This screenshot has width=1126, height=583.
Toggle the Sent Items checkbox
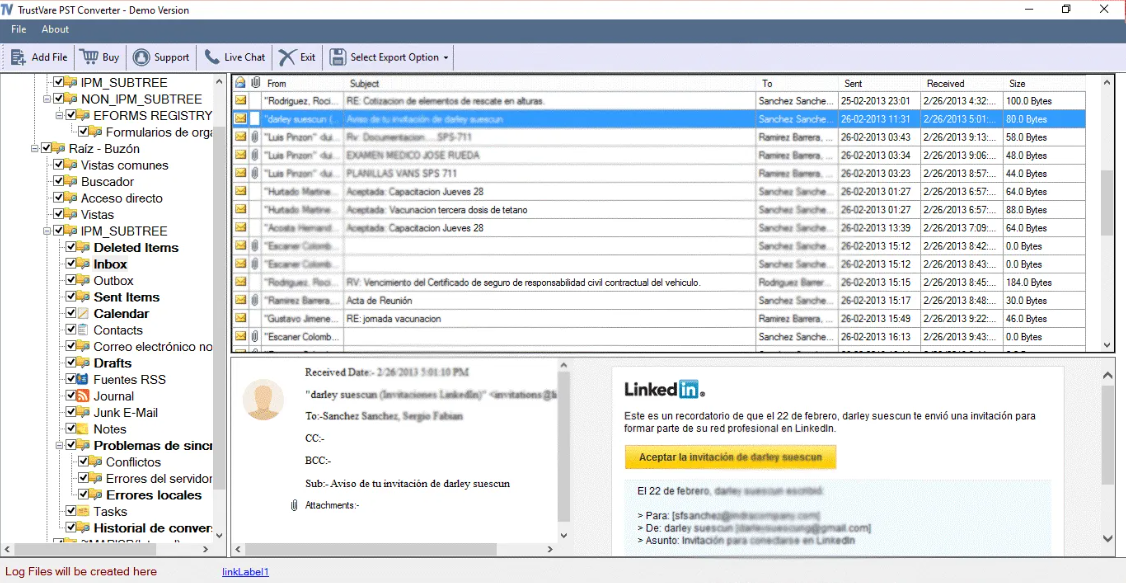click(71, 297)
